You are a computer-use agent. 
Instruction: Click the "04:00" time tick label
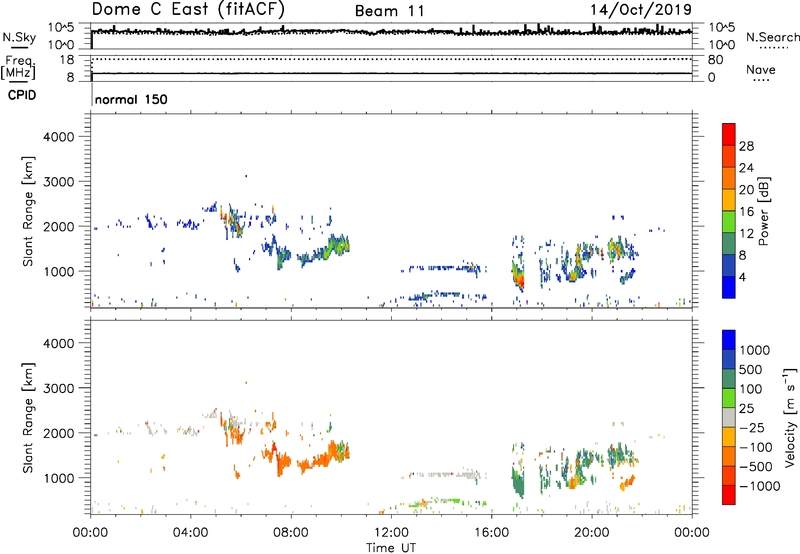pyautogui.click(x=190, y=533)
